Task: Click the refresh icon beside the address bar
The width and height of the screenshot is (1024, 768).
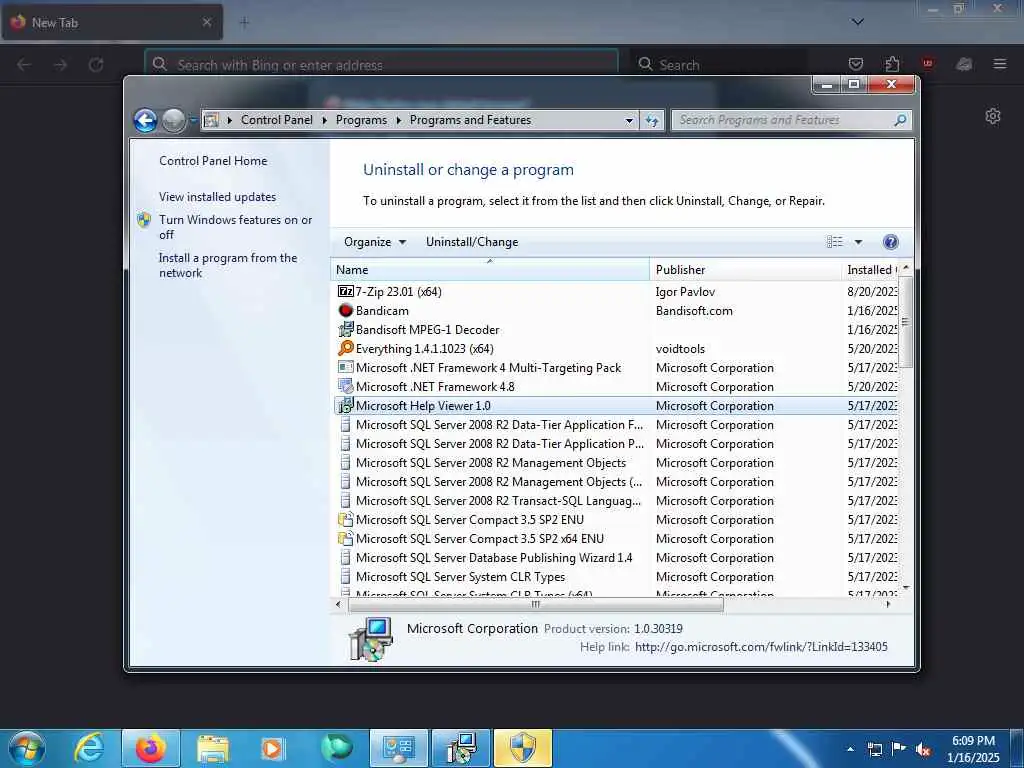Action: pyautogui.click(x=652, y=120)
